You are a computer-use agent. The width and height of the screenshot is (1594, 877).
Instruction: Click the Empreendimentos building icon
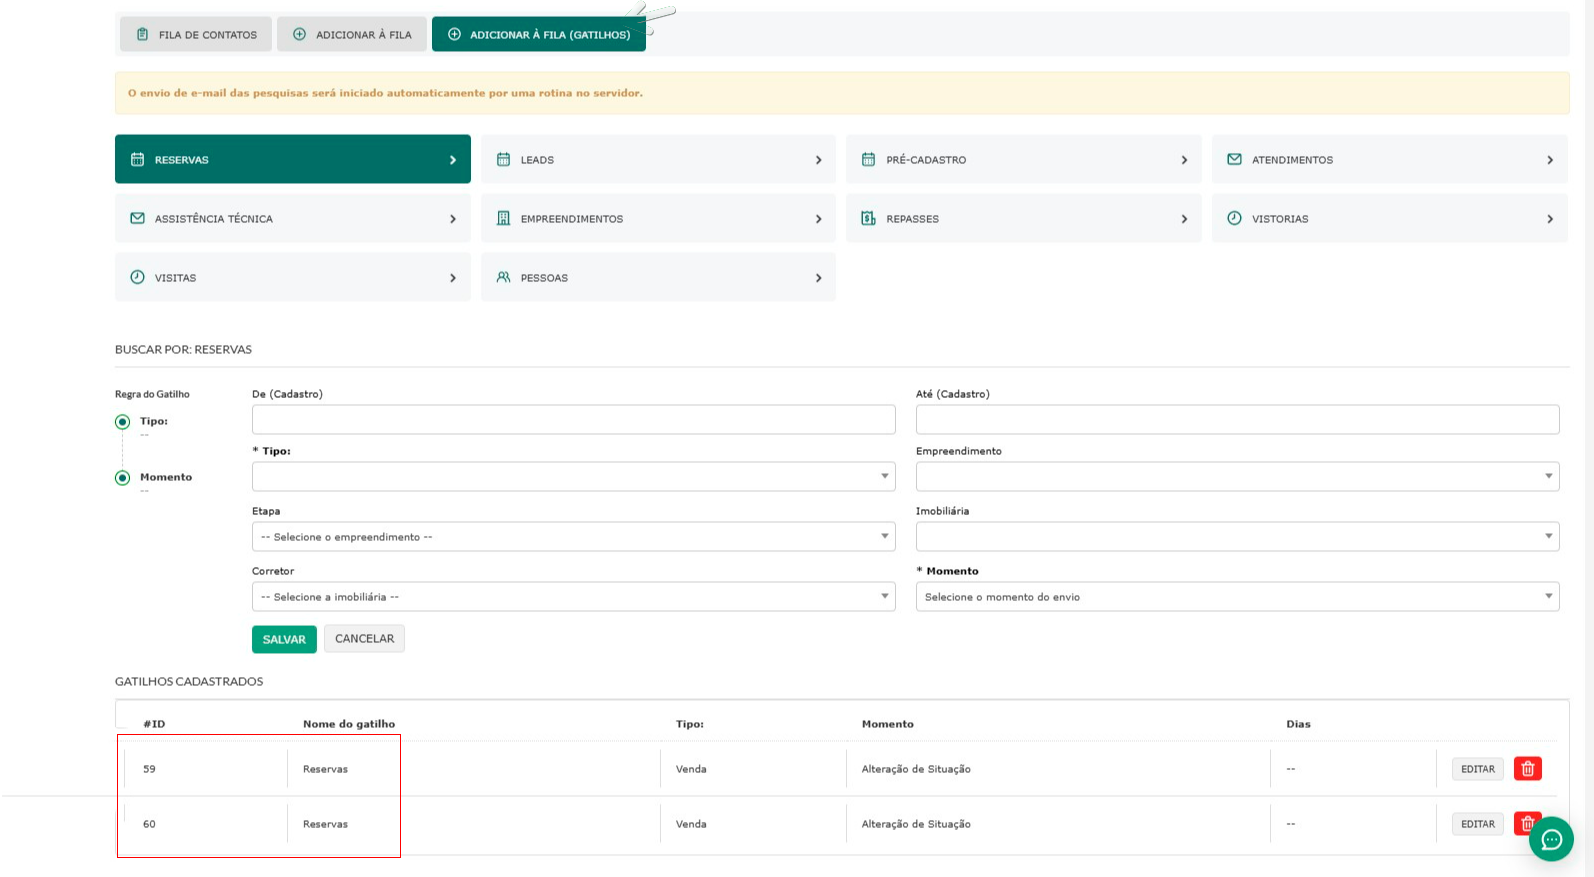503,218
